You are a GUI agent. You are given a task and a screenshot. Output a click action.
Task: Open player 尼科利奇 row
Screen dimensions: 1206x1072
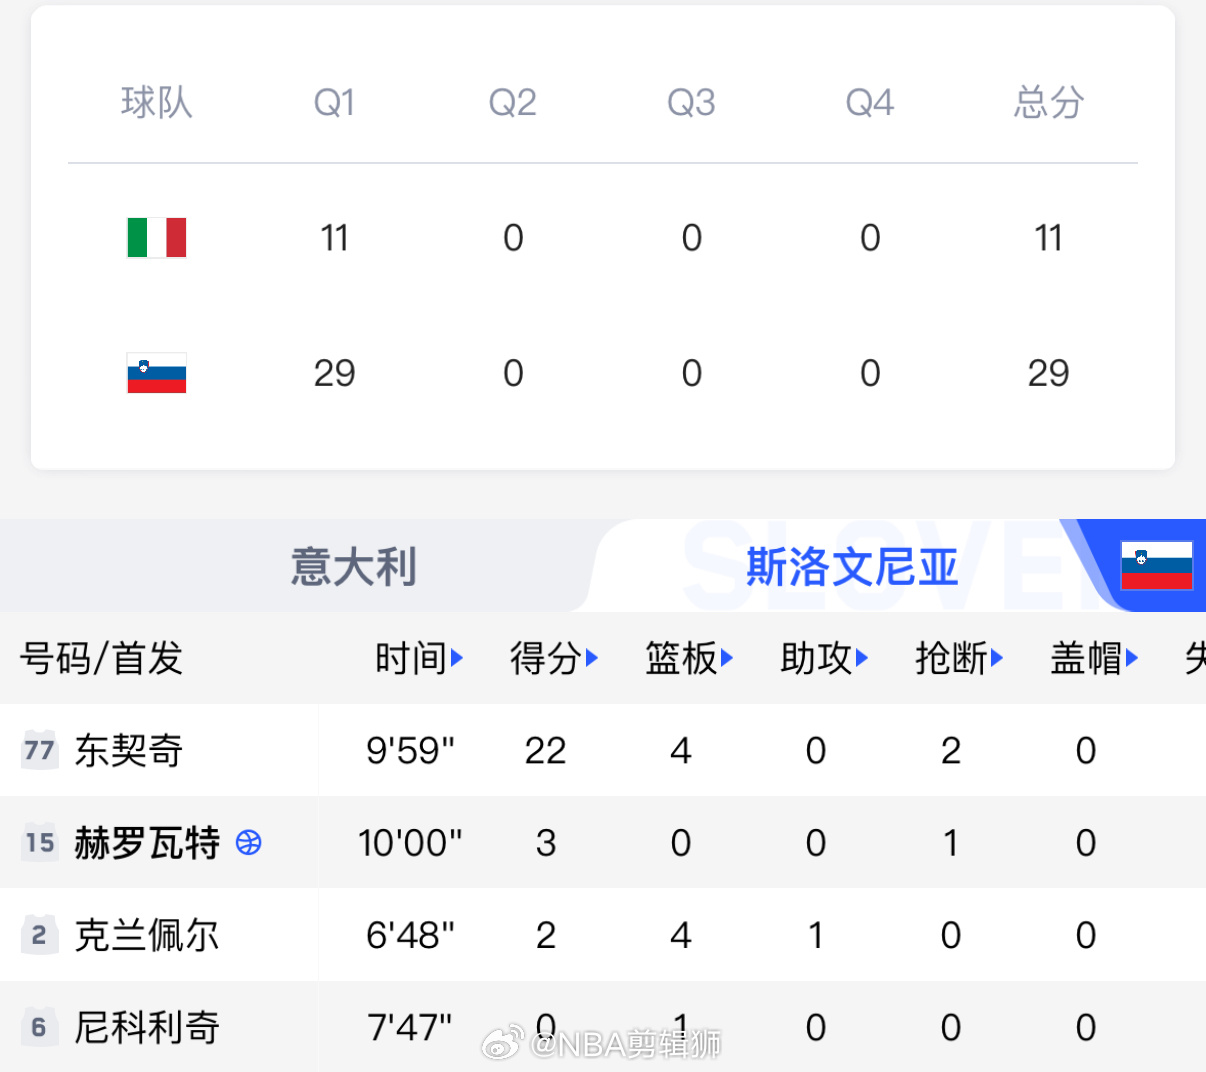pyautogui.click(x=603, y=1027)
